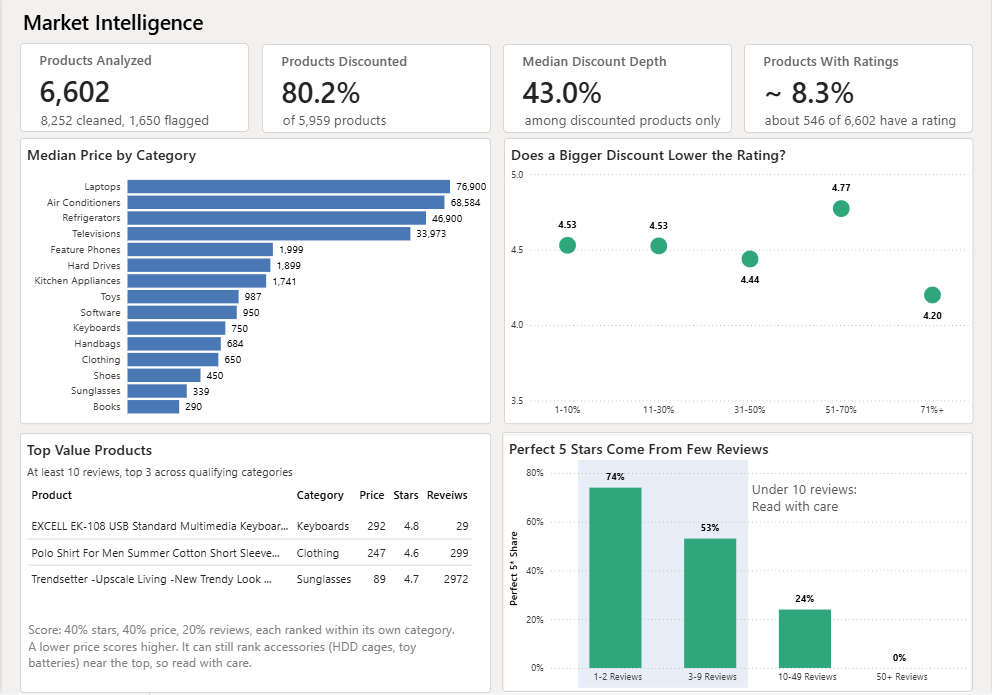Image resolution: width=992 pixels, height=695 pixels.
Task: Click the Product column header
Action: pos(52,495)
